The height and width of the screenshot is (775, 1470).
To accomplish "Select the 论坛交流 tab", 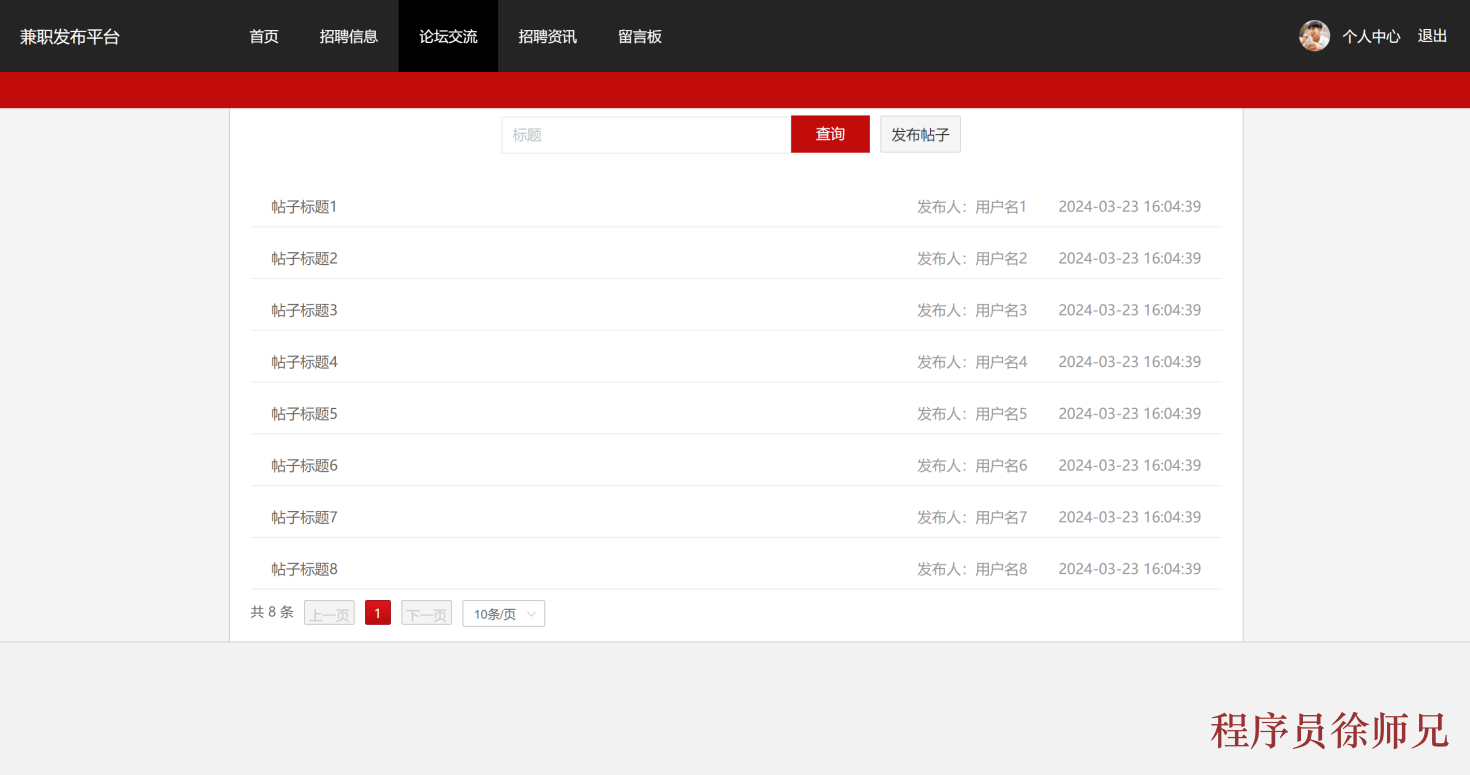I will 447,36.
